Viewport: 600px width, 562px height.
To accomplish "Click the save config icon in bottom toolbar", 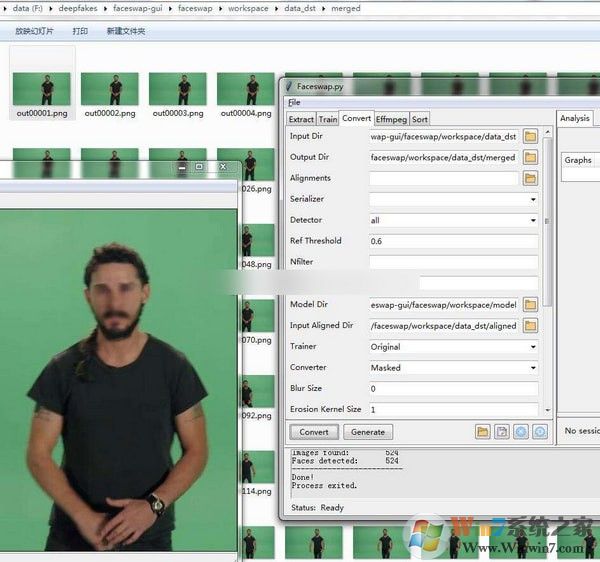I will [502, 432].
